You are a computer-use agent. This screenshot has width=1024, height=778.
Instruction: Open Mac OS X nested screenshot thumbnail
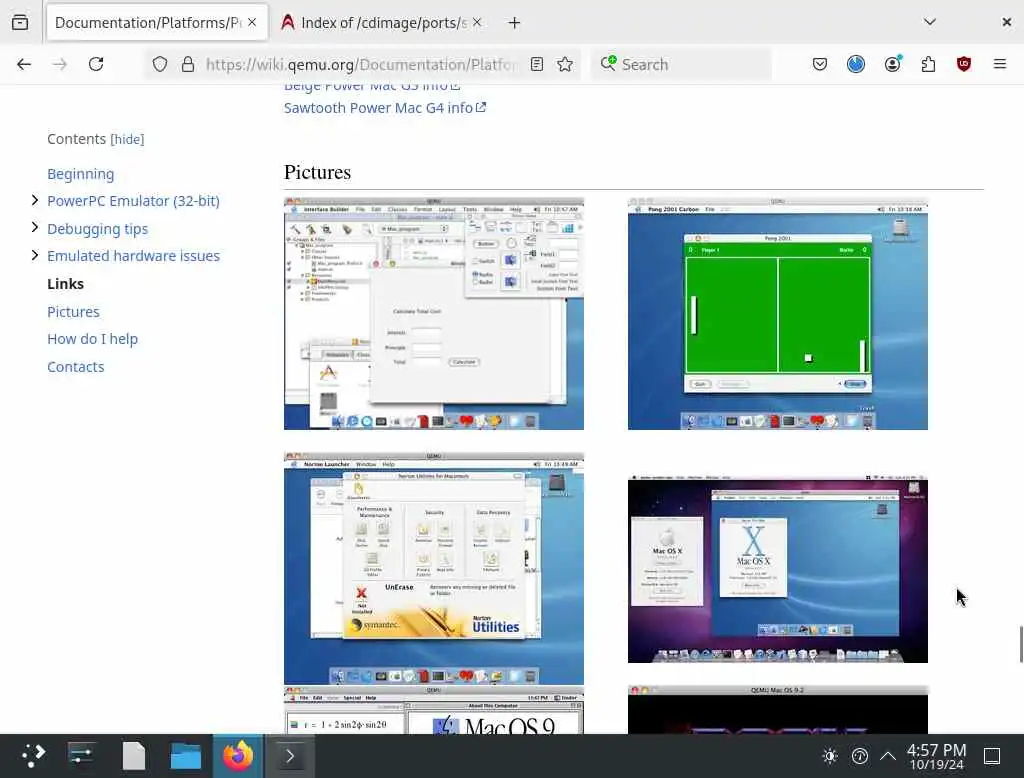[x=778, y=569]
